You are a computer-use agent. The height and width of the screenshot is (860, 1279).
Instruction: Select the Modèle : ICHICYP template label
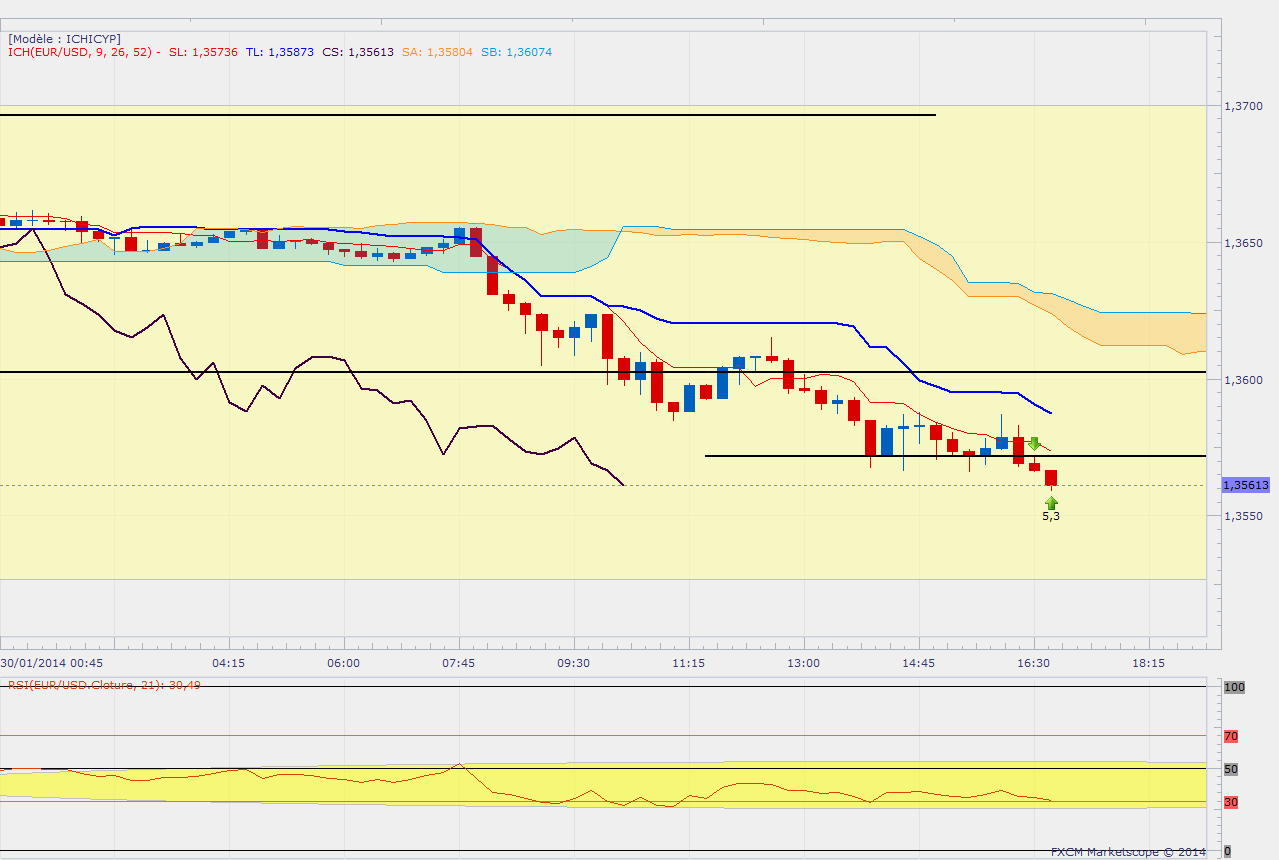click(x=65, y=39)
